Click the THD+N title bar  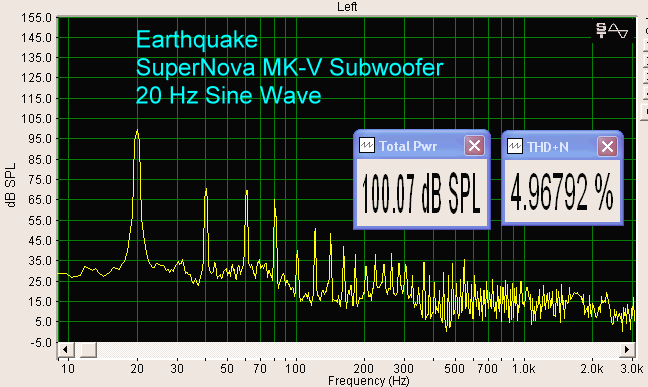click(x=562, y=146)
